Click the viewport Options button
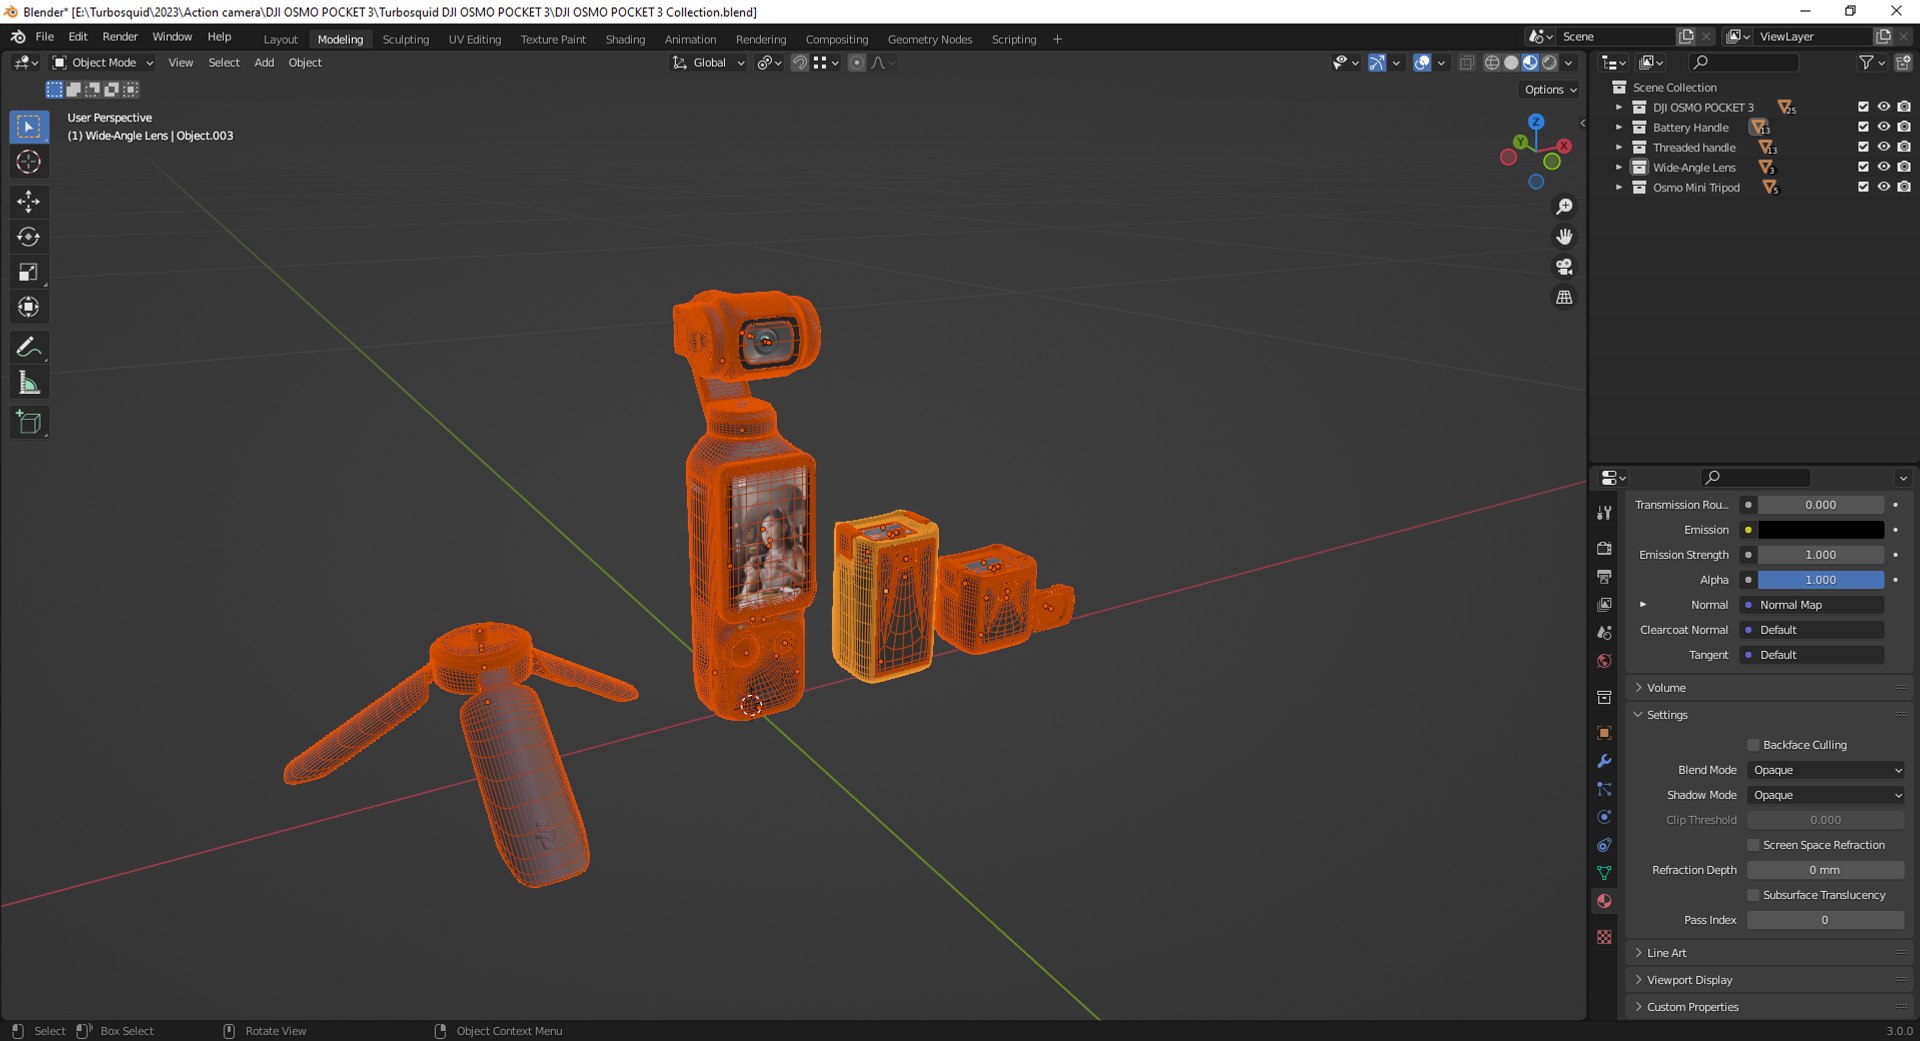1920x1041 pixels. click(1550, 90)
